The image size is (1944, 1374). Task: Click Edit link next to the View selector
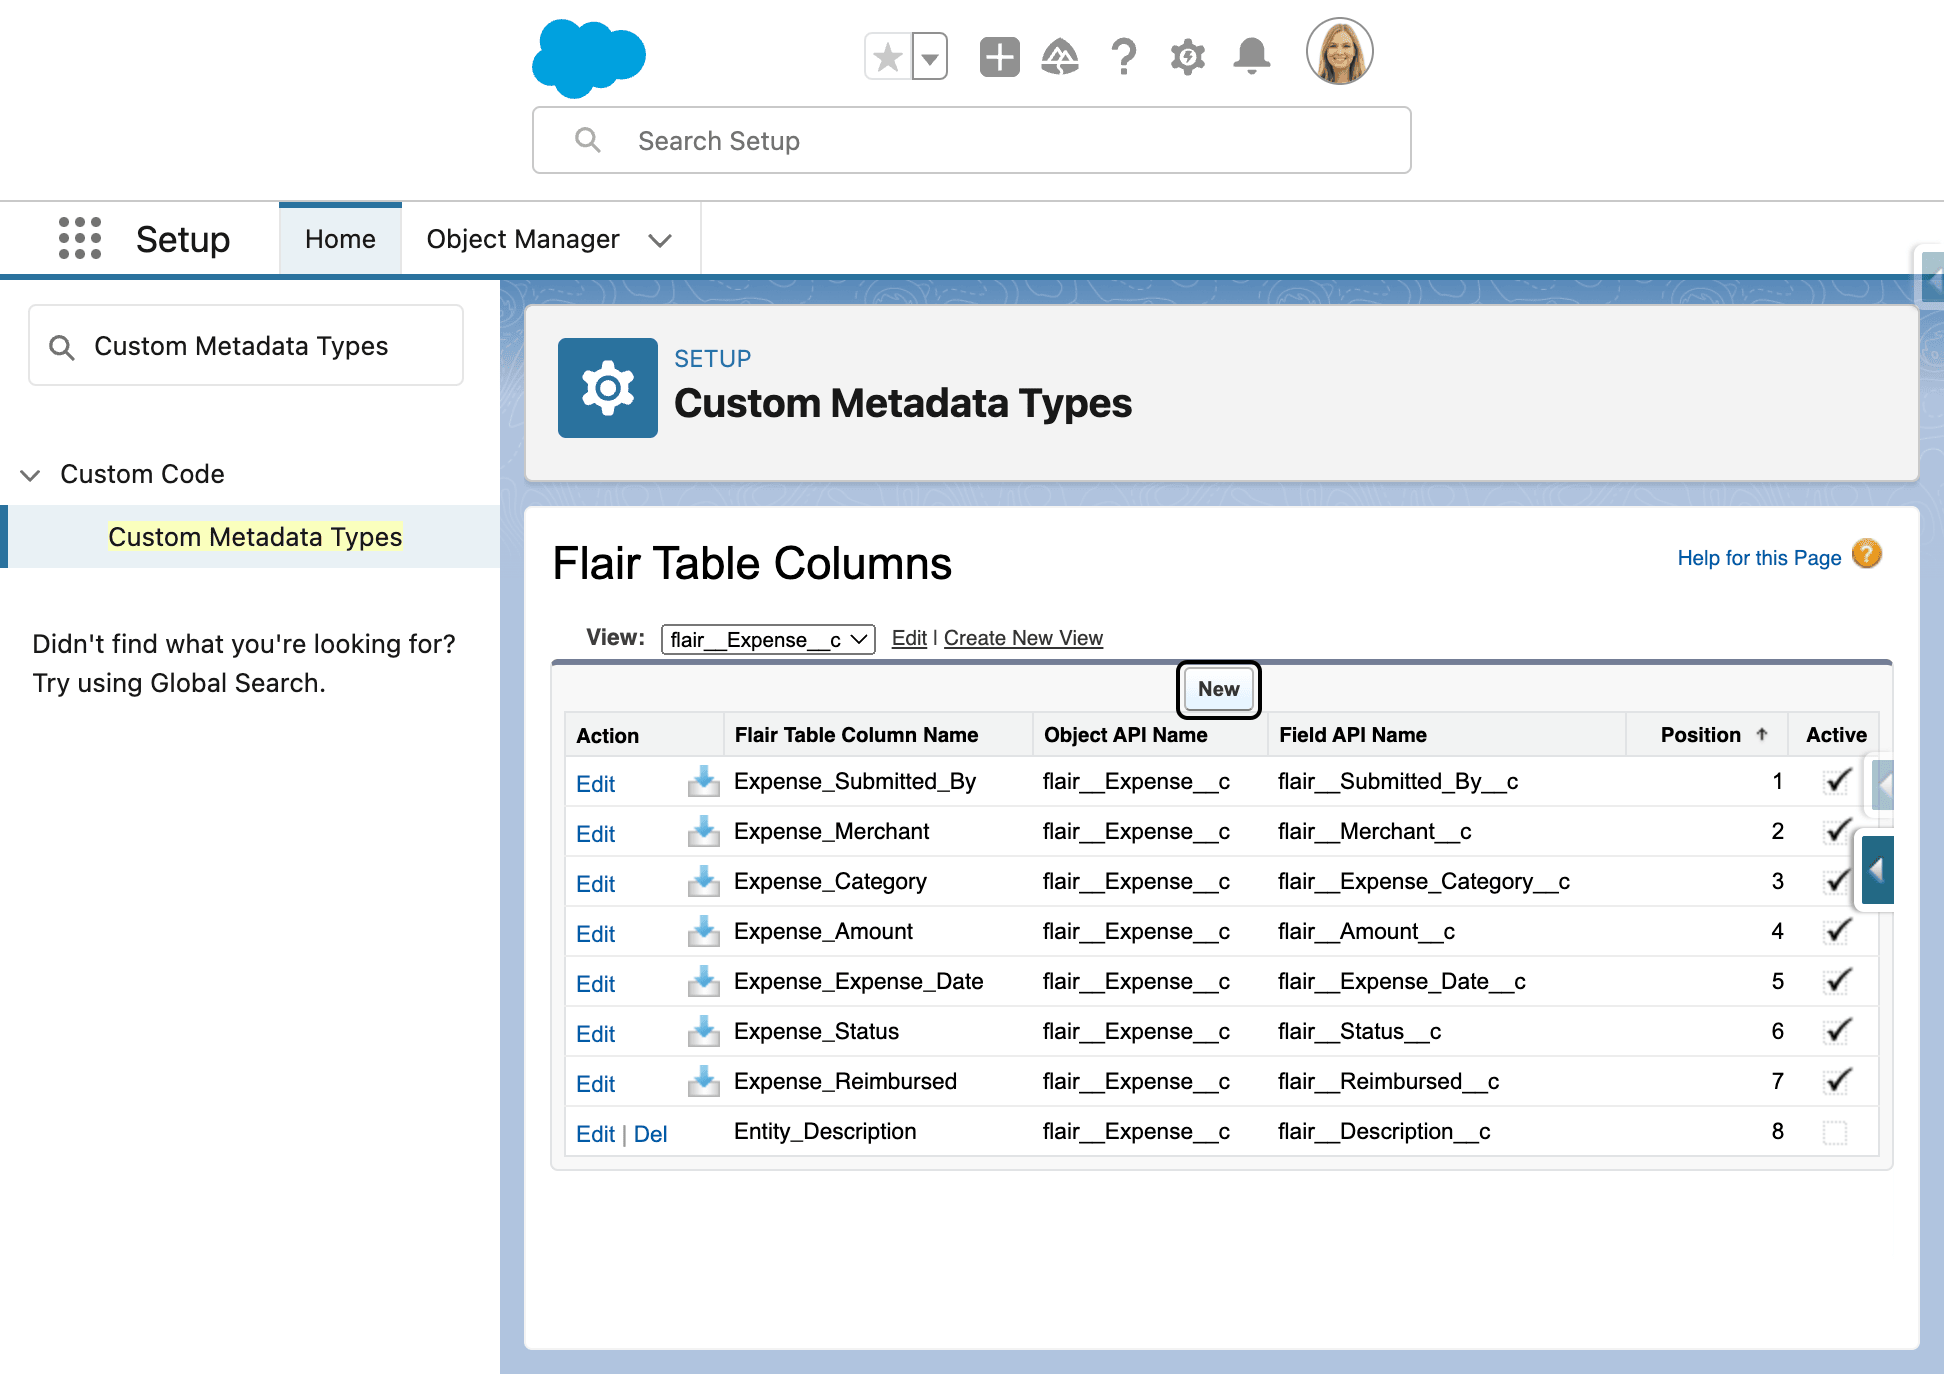[x=909, y=638]
